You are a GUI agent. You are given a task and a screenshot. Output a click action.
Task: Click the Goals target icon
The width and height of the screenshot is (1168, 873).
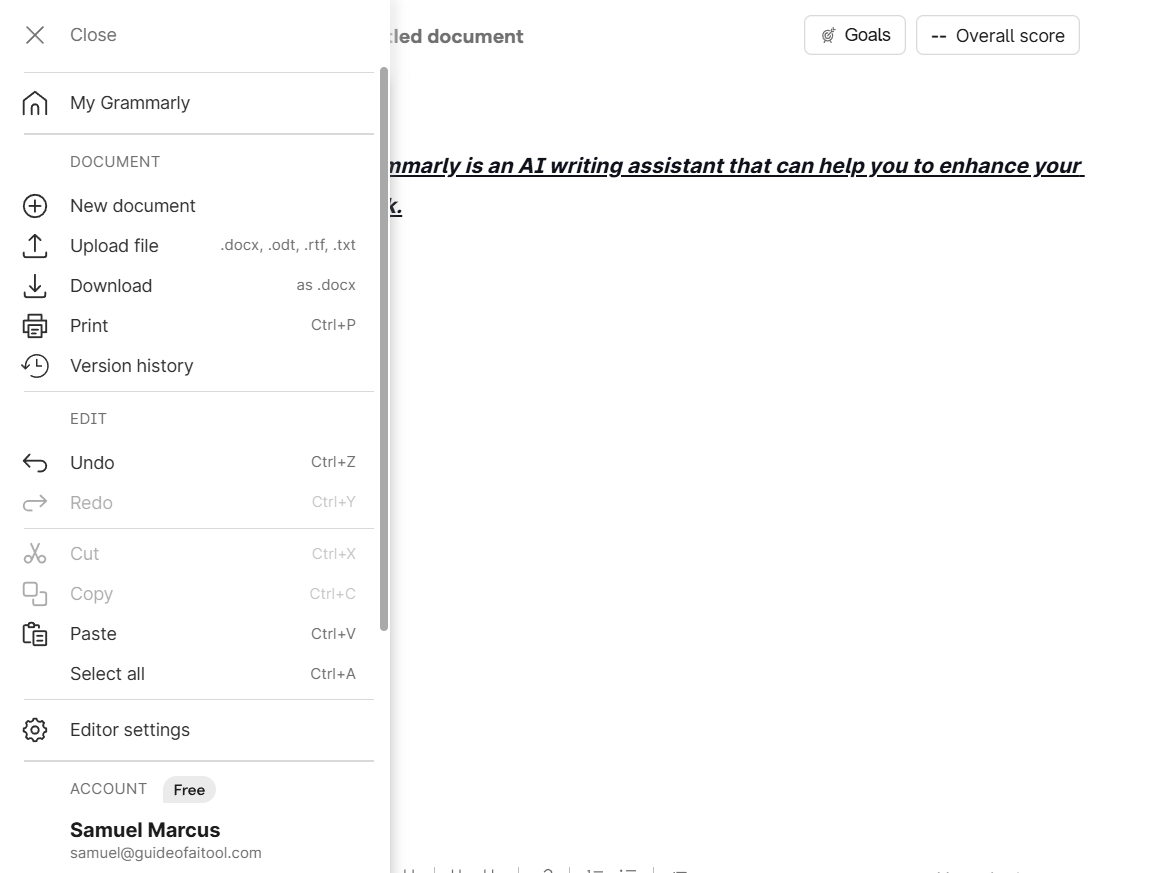(828, 35)
